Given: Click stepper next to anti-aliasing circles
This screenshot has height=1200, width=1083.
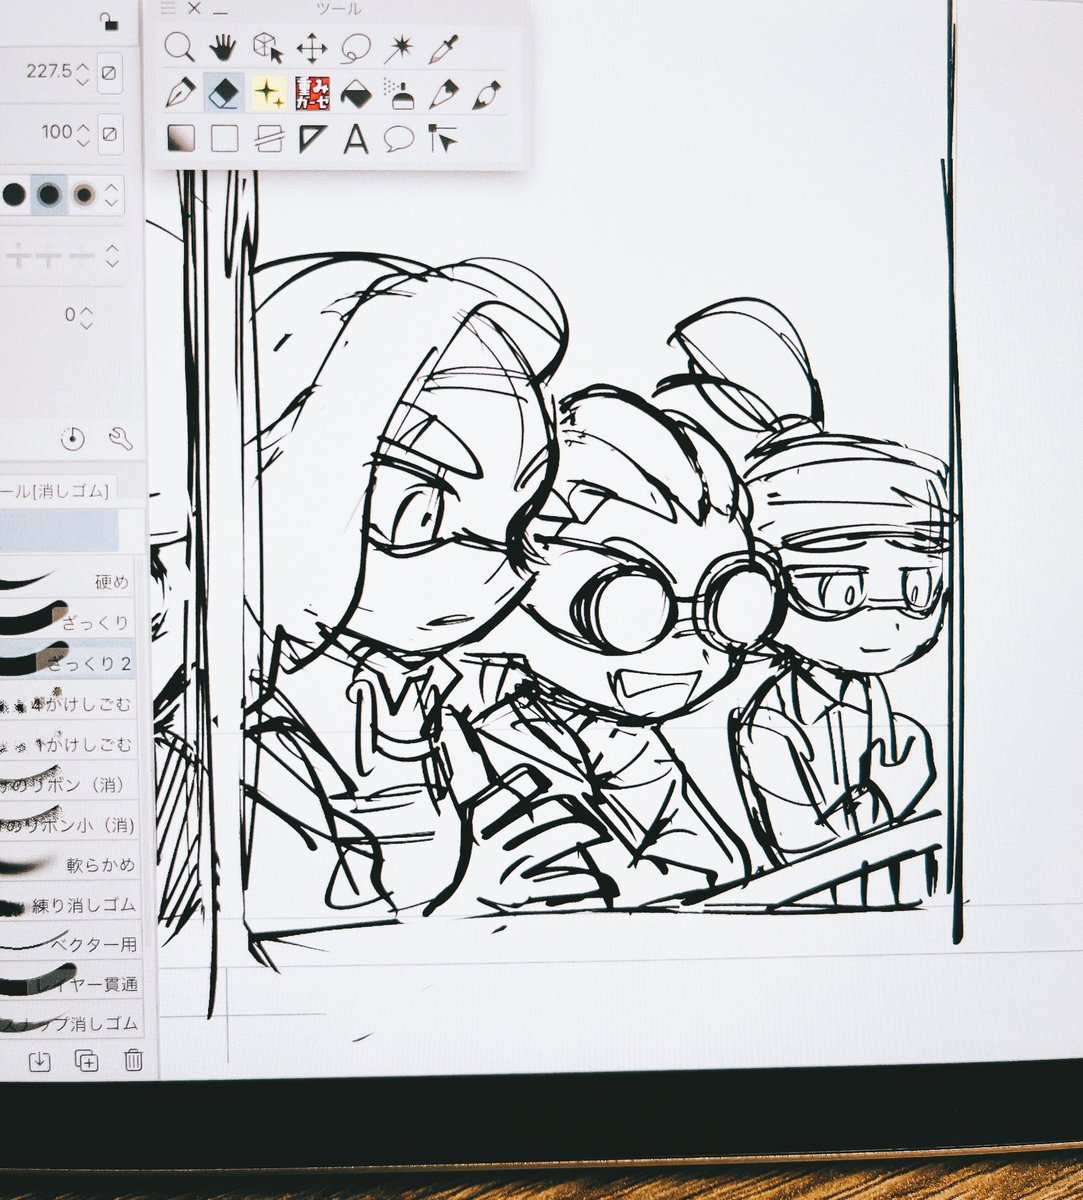Looking at the screenshot, I should pos(112,195).
